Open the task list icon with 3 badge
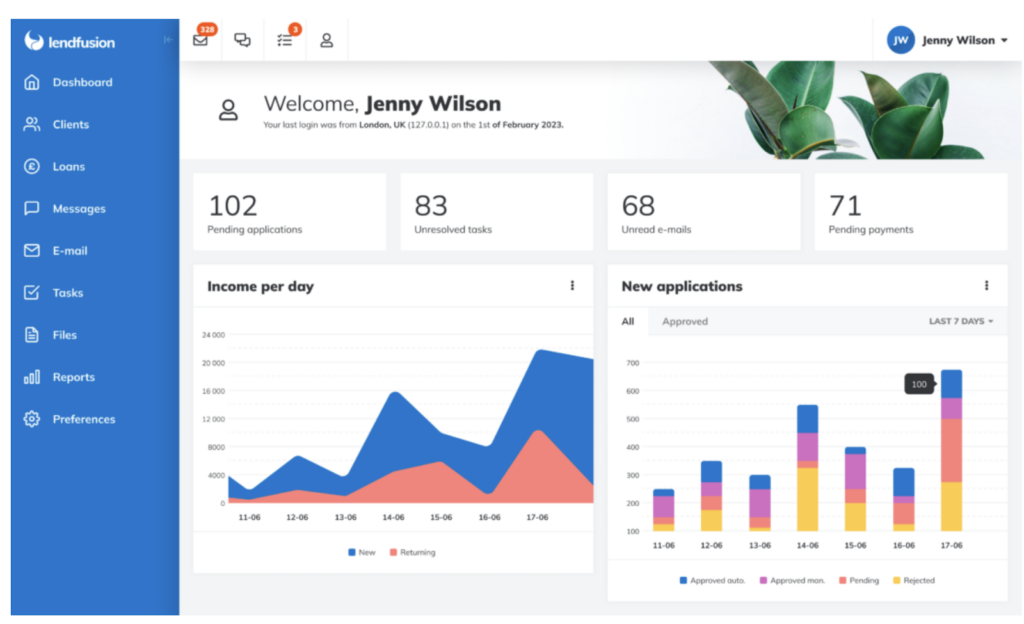 point(285,40)
